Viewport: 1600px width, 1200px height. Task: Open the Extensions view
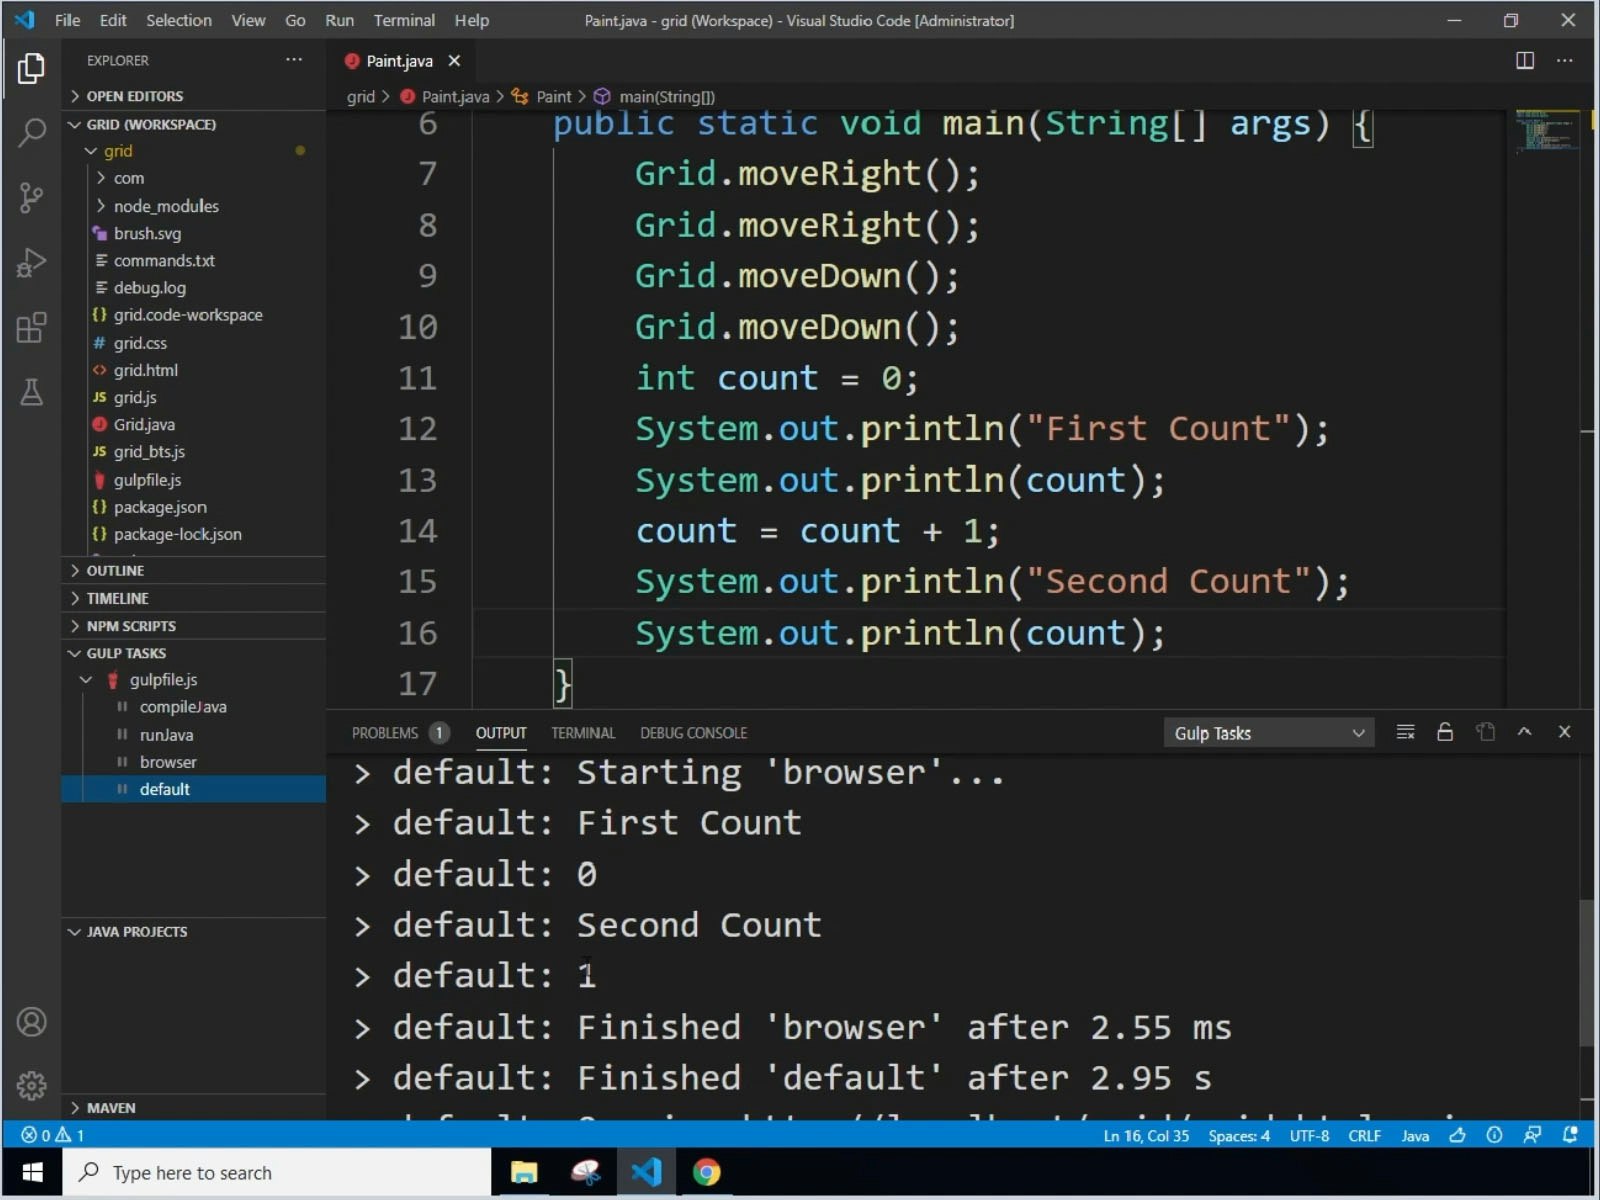click(x=31, y=327)
